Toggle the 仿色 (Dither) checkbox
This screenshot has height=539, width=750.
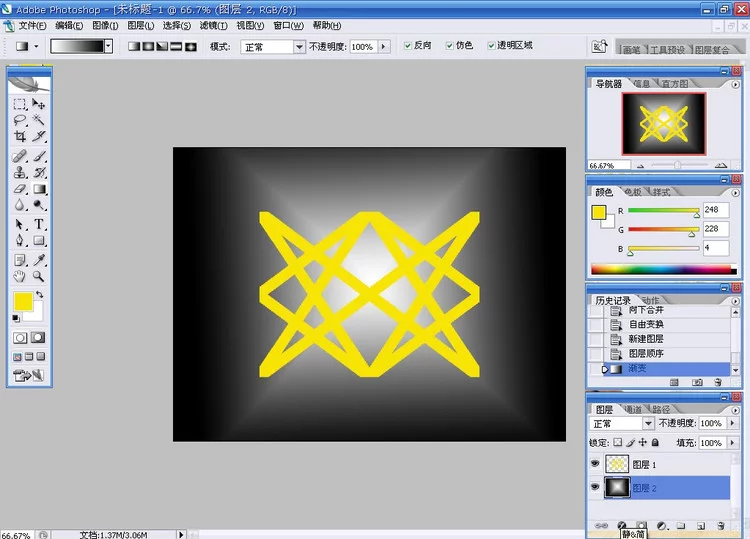pos(450,46)
